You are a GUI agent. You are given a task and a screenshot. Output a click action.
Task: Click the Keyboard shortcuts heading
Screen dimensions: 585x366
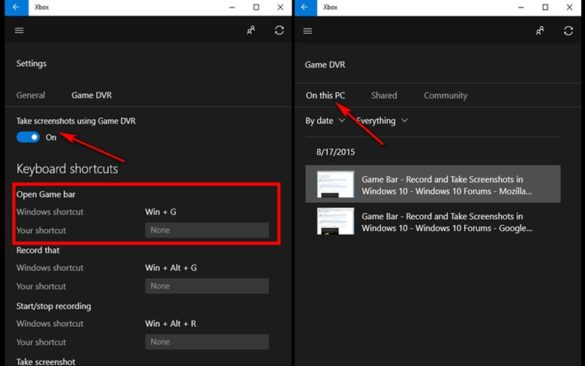click(67, 169)
